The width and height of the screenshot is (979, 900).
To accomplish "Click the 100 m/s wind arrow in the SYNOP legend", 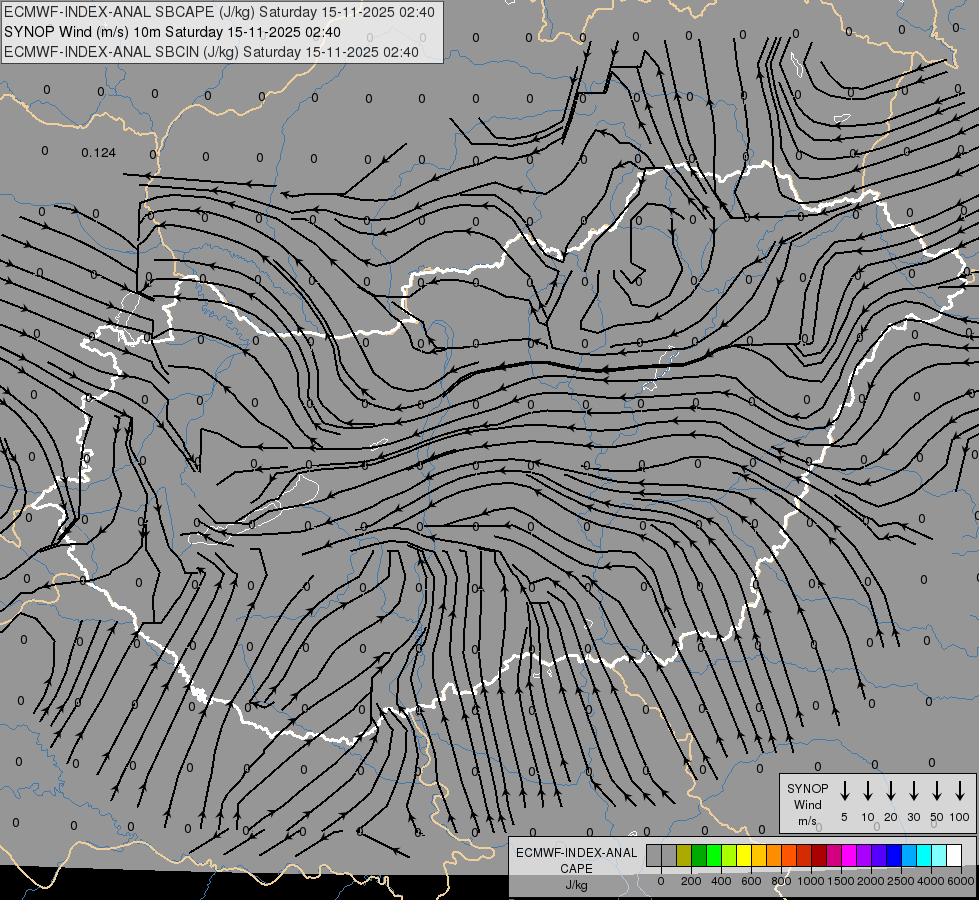I will [960, 791].
